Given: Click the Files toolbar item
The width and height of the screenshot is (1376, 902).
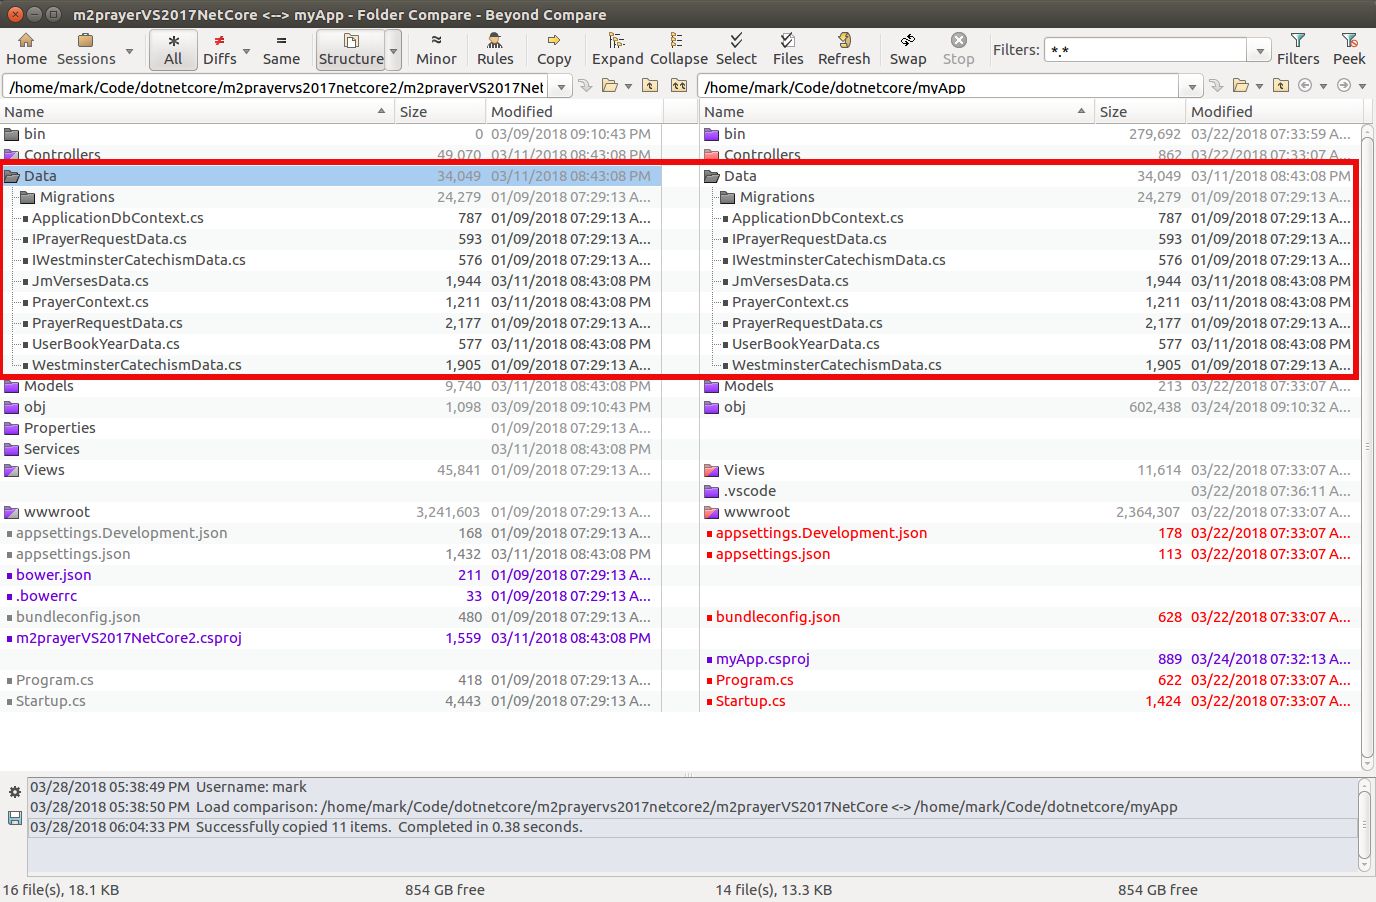Looking at the screenshot, I should 788,48.
